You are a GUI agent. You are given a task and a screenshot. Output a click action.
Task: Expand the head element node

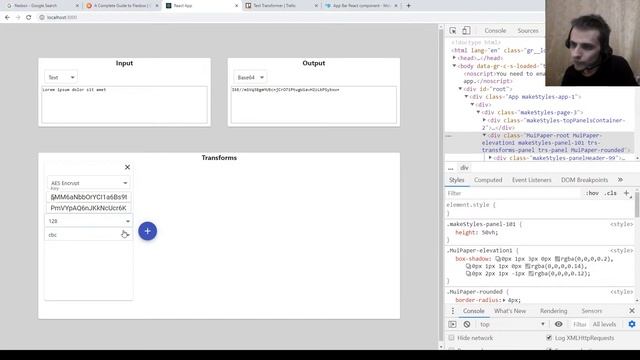click(454, 58)
